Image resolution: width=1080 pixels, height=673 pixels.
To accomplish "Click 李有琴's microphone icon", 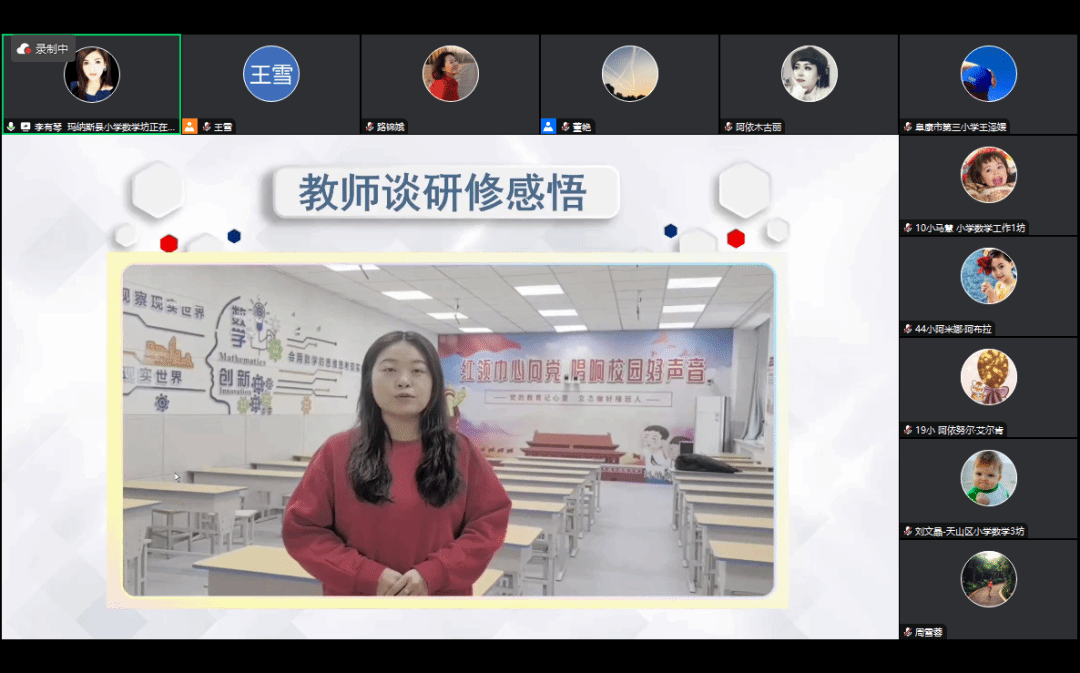I will tap(11, 127).
